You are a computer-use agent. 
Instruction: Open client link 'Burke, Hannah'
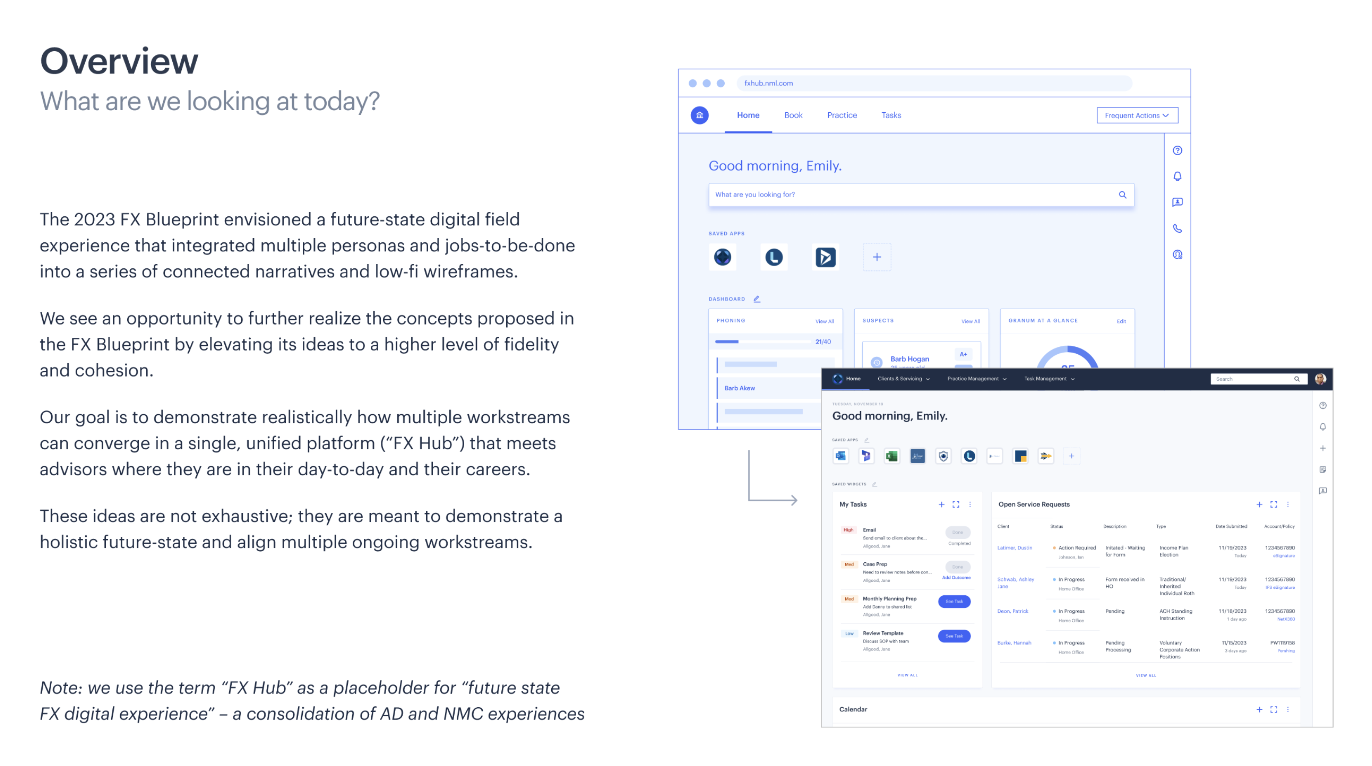tap(1013, 643)
